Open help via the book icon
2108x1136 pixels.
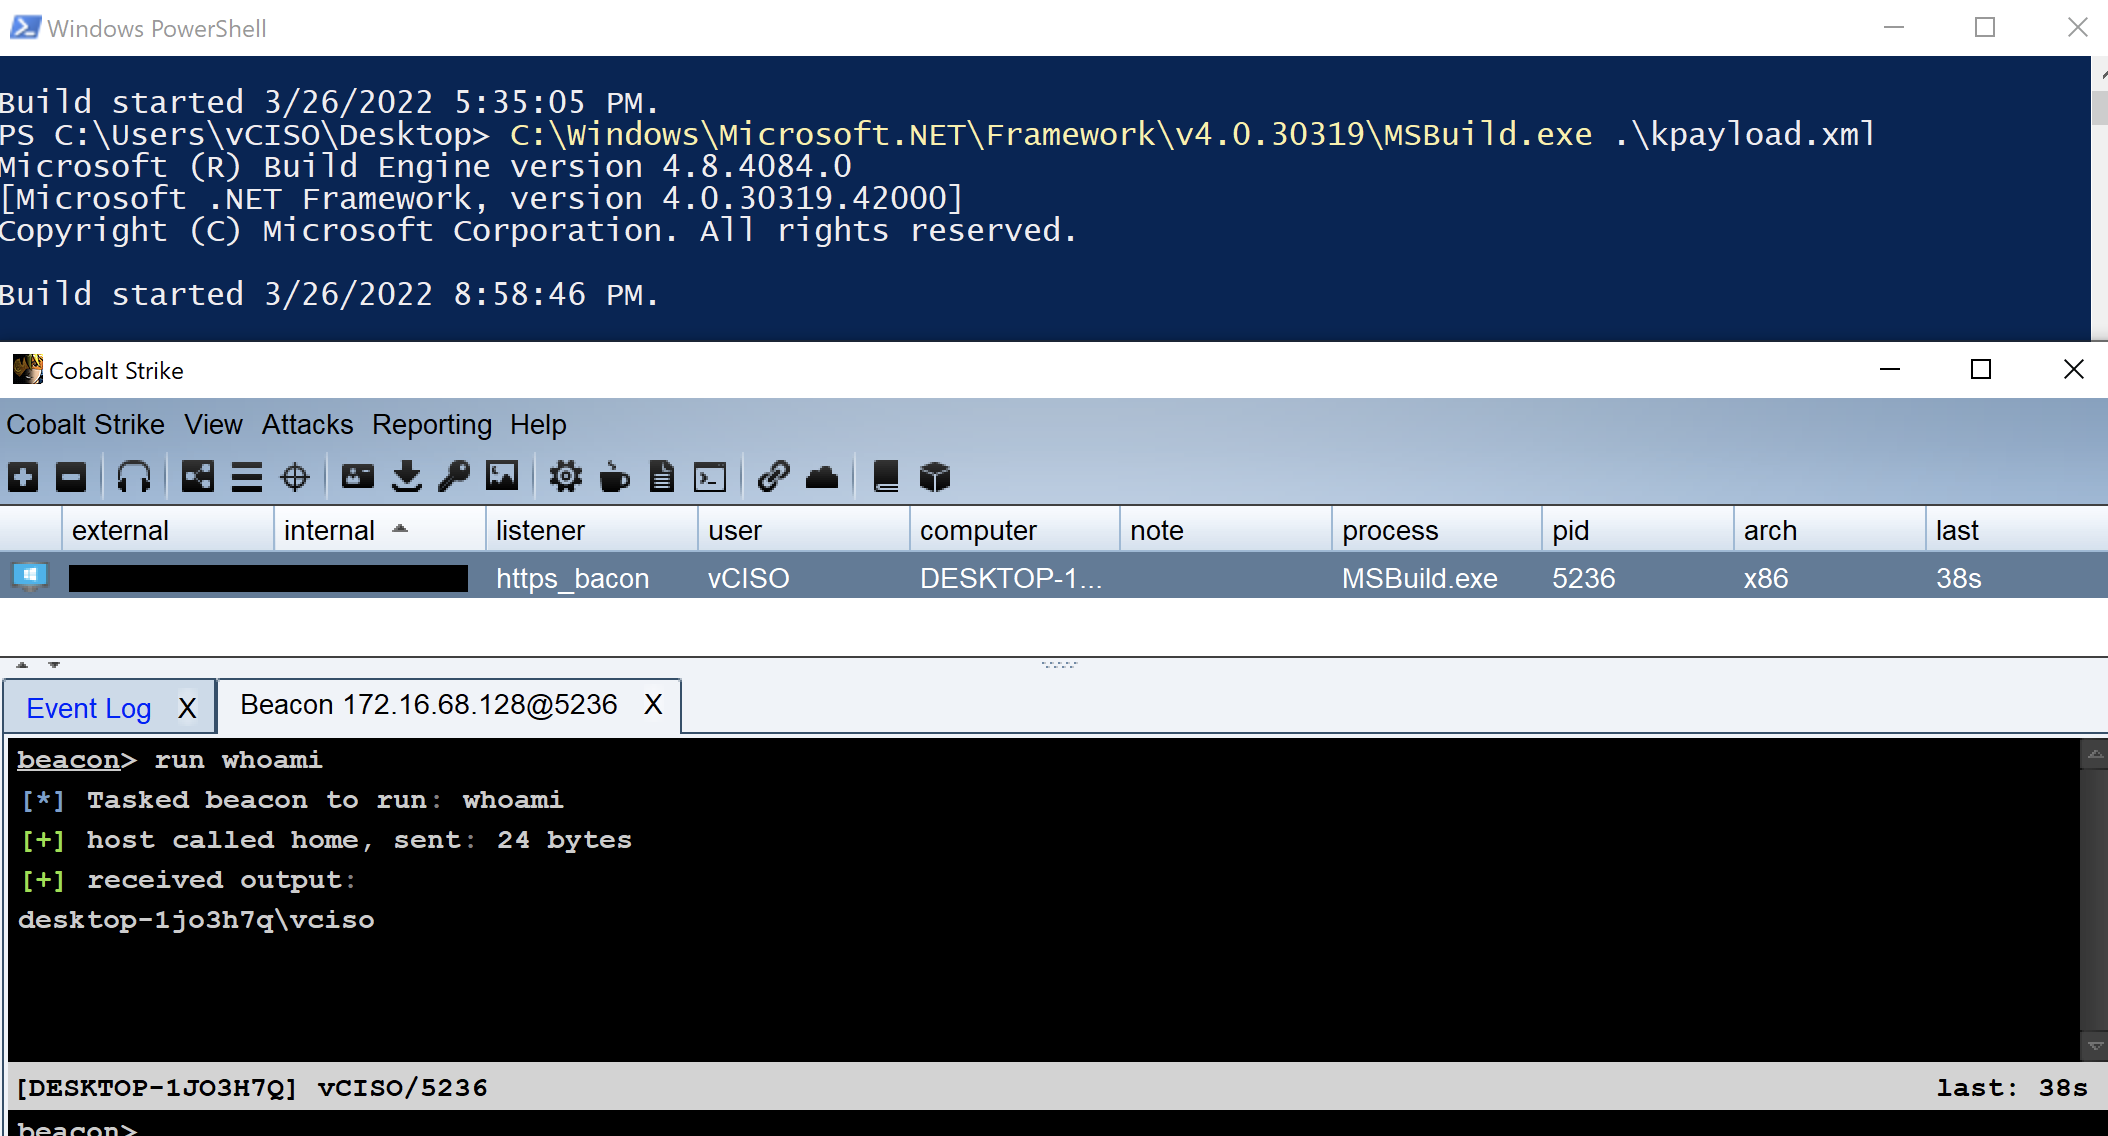pyautogui.click(x=886, y=477)
